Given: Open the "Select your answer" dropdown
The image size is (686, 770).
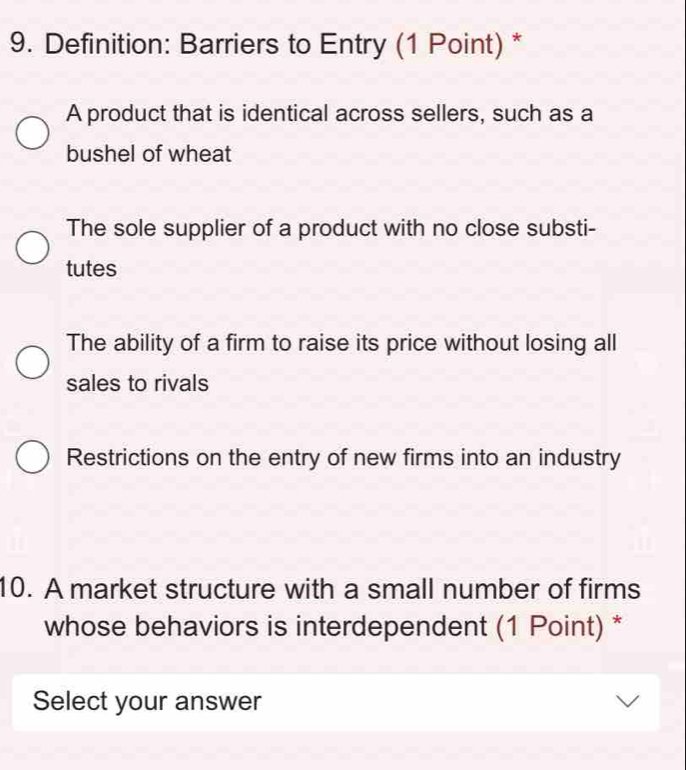Looking at the screenshot, I should [x=336, y=702].
